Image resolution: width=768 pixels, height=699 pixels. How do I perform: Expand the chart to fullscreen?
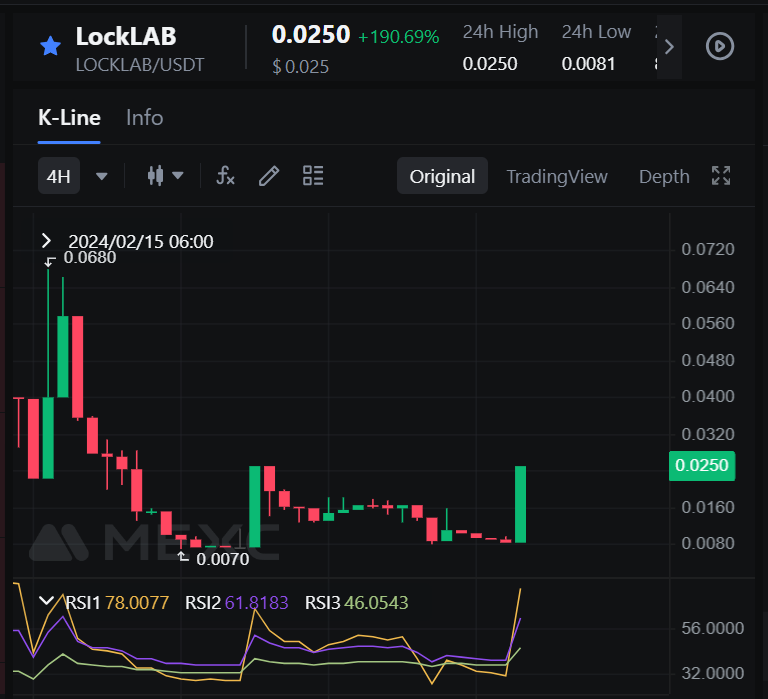tap(721, 175)
